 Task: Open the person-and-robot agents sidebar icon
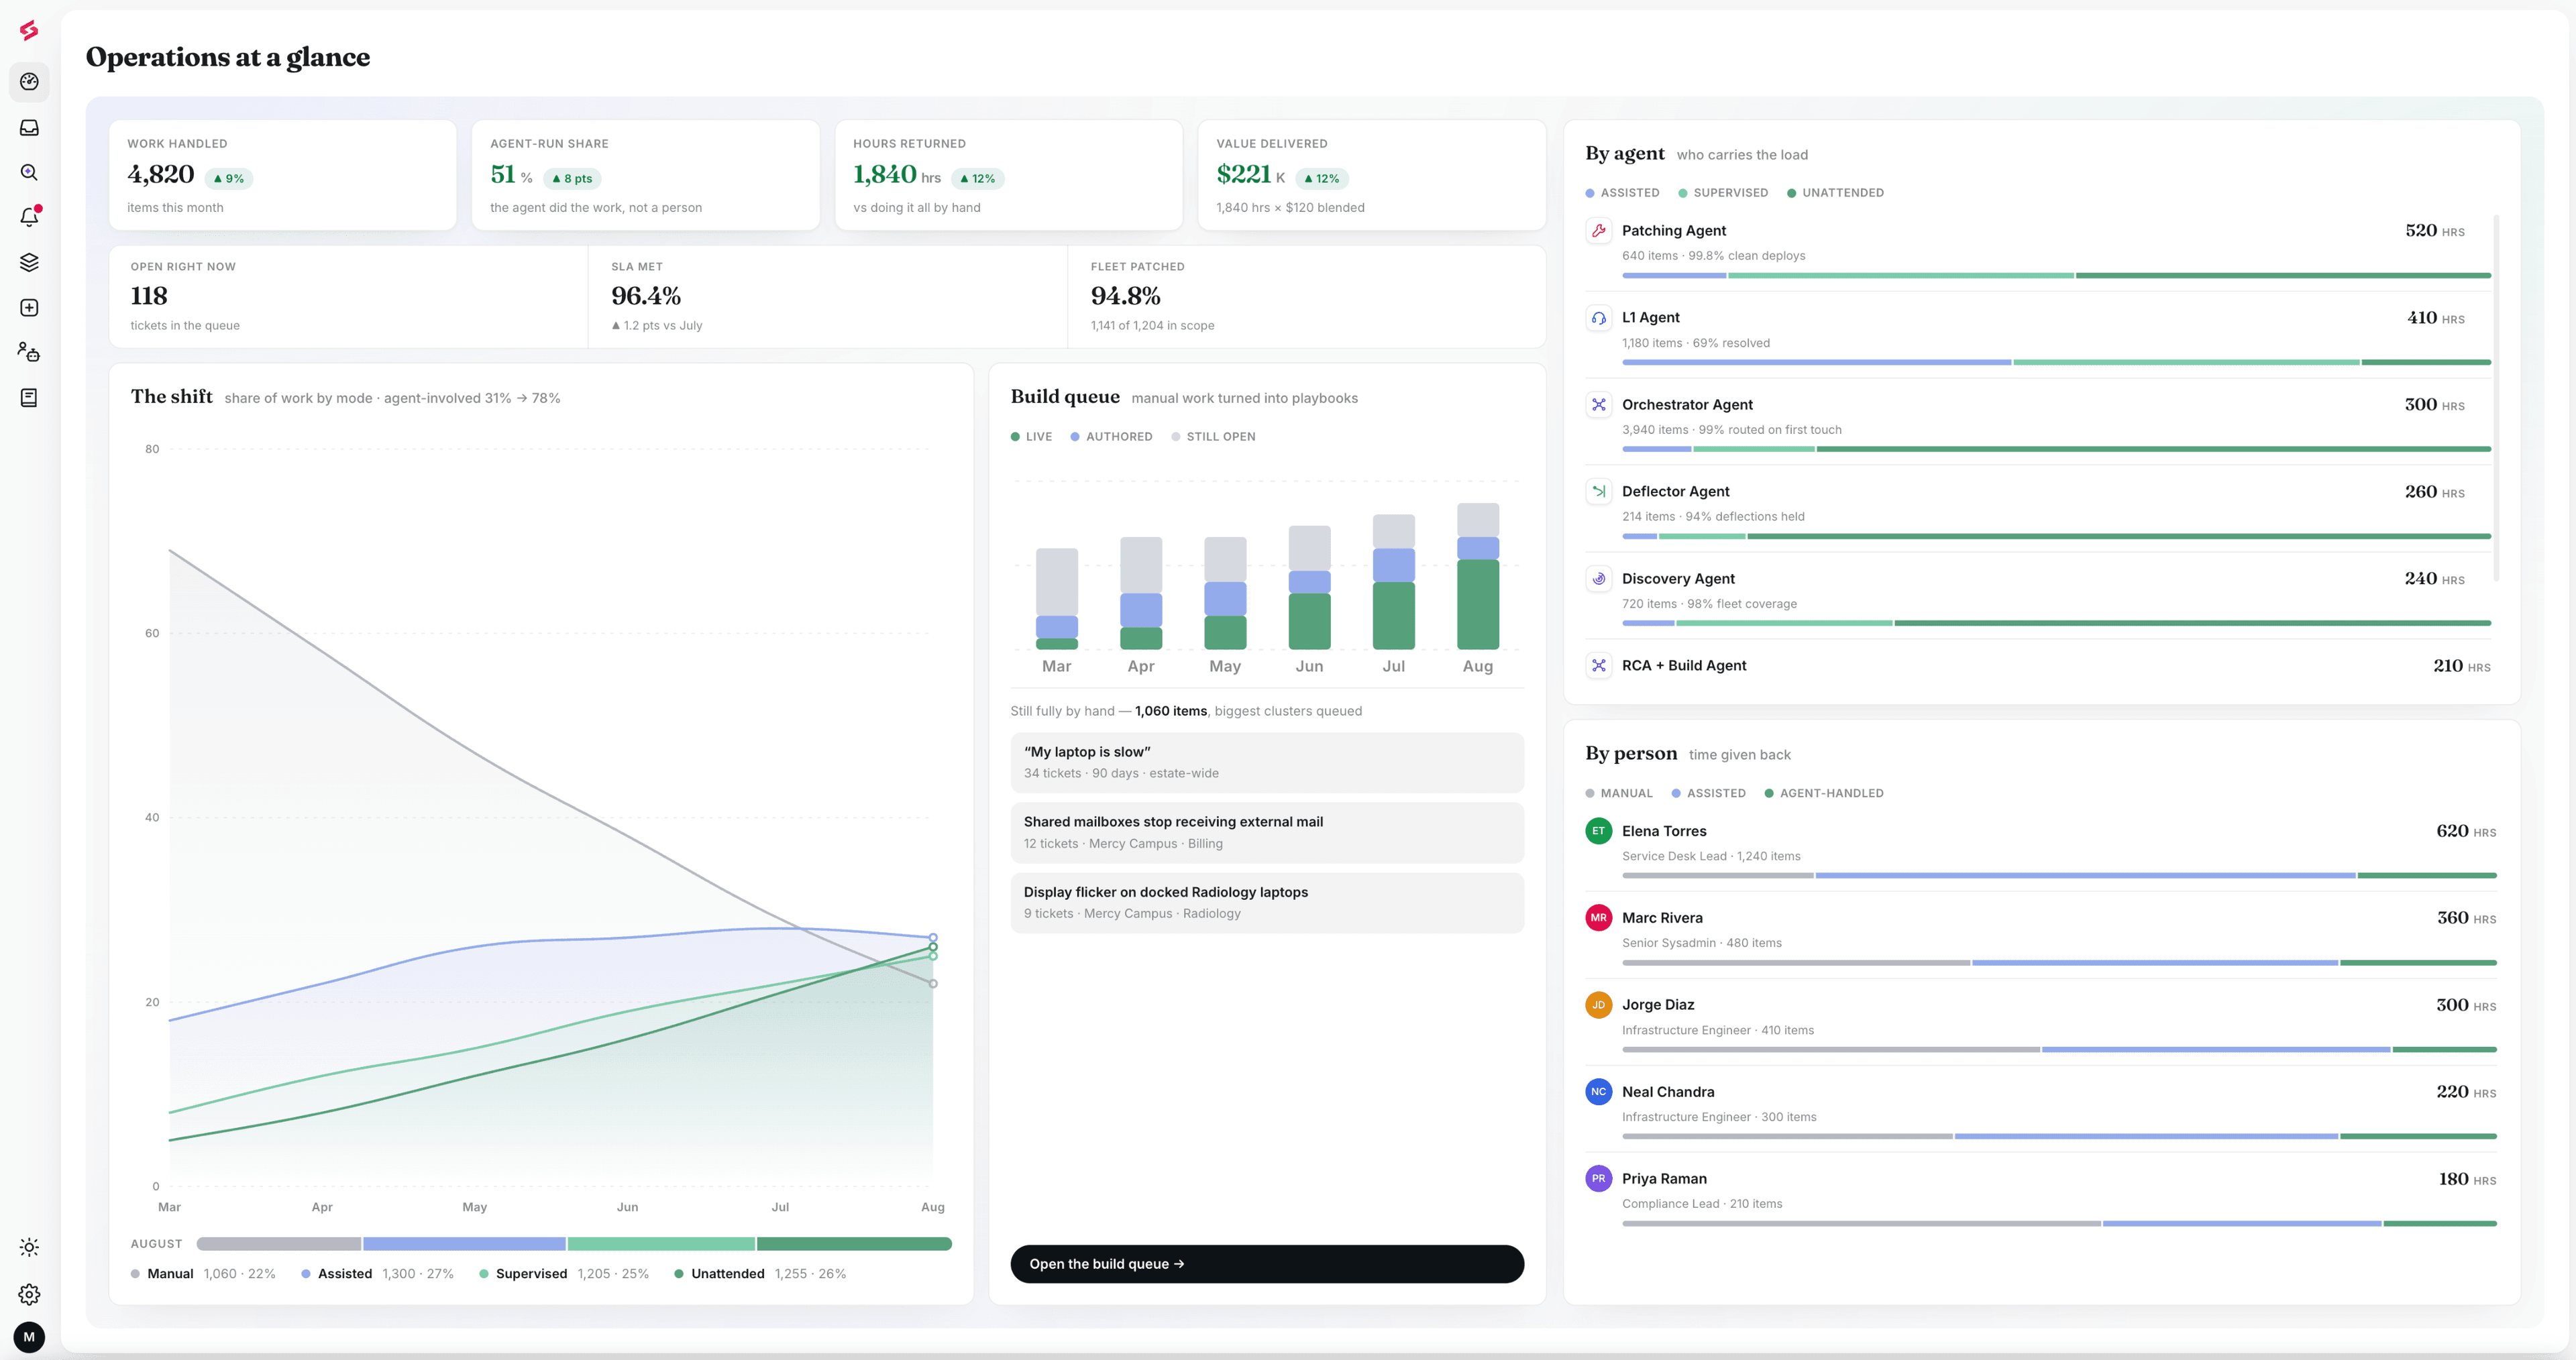tap(29, 352)
